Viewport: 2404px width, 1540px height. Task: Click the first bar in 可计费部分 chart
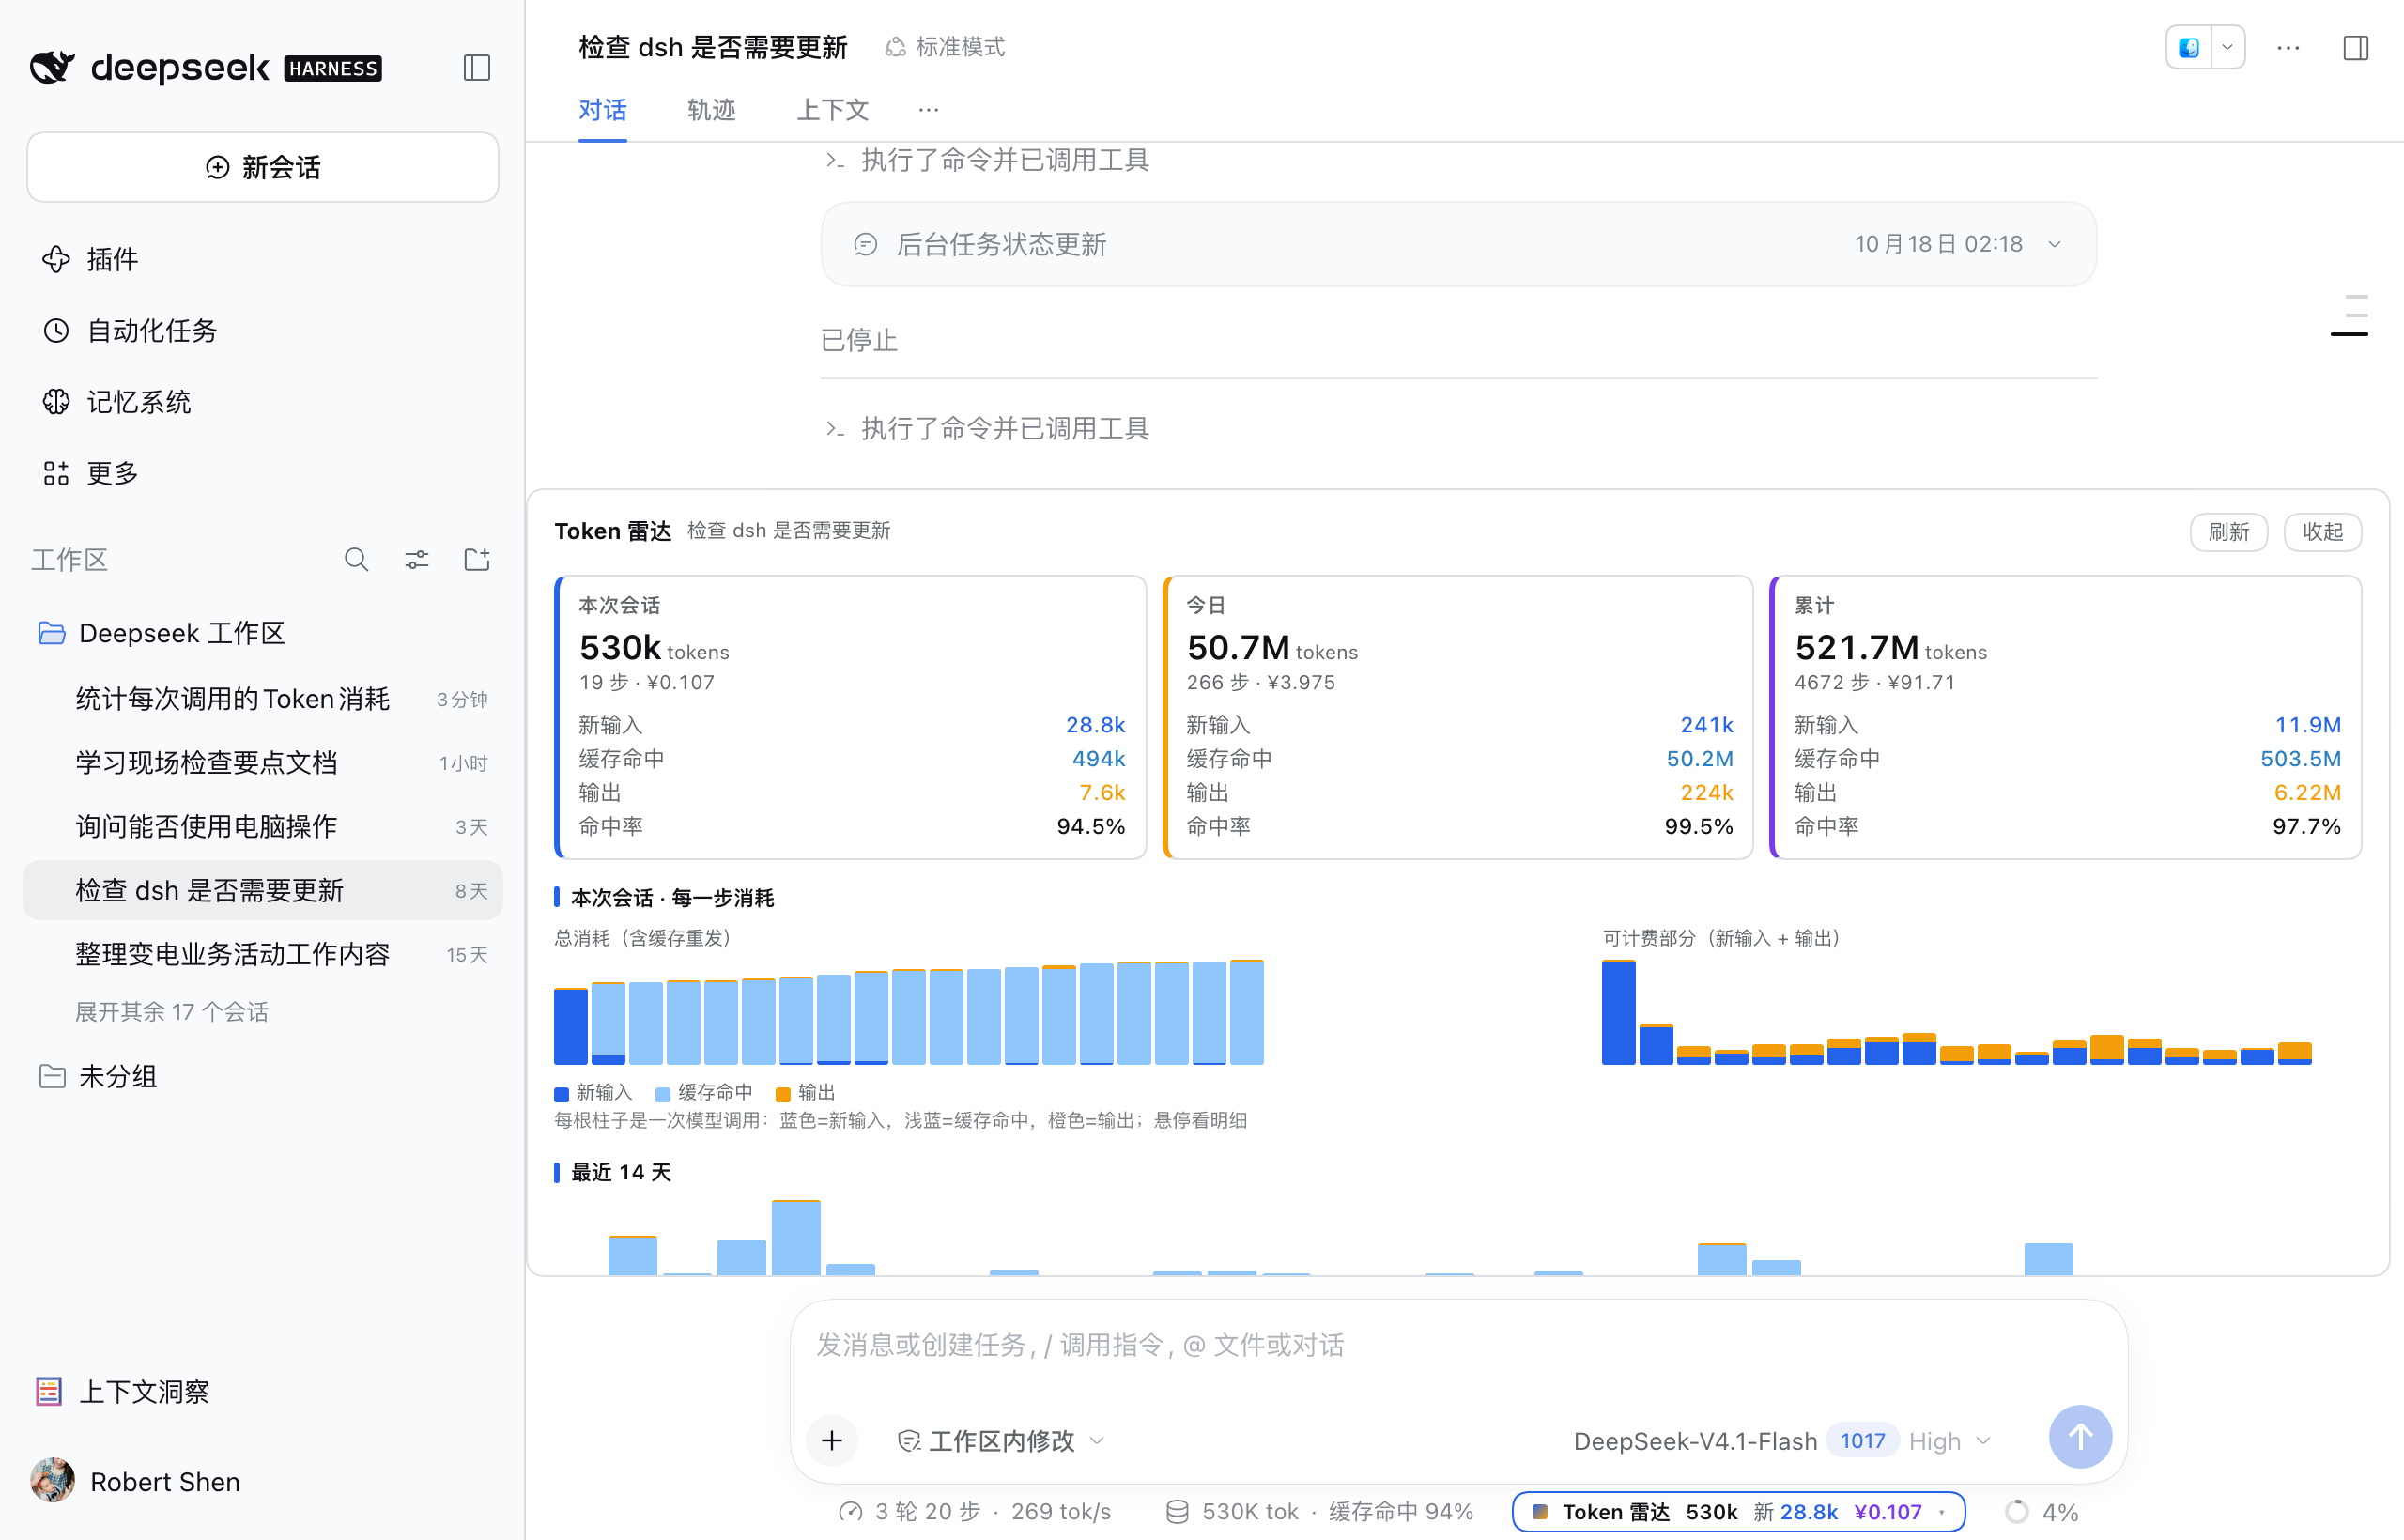point(1618,1012)
